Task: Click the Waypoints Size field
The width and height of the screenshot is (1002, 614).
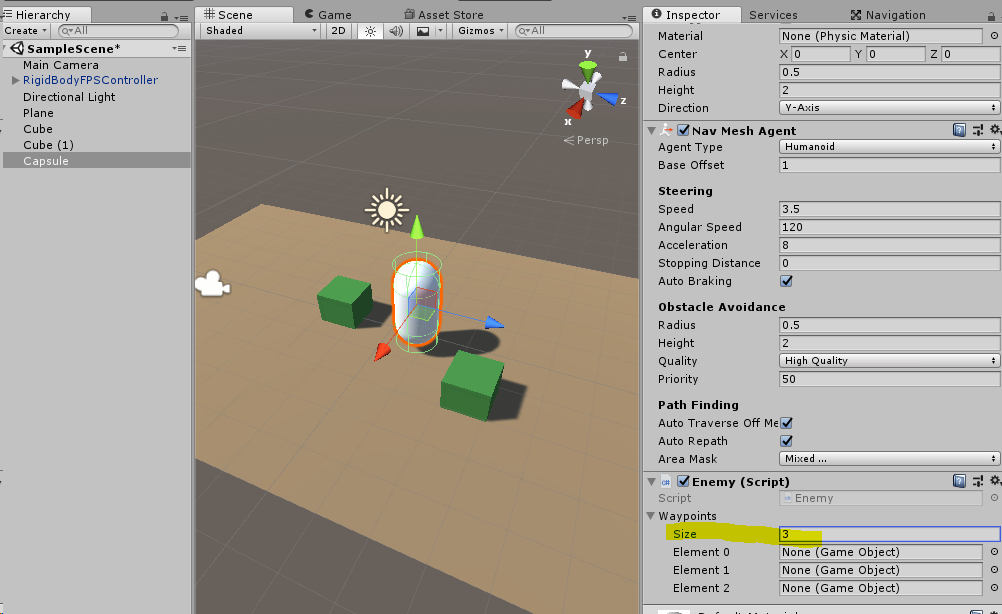Action: coord(889,534)
